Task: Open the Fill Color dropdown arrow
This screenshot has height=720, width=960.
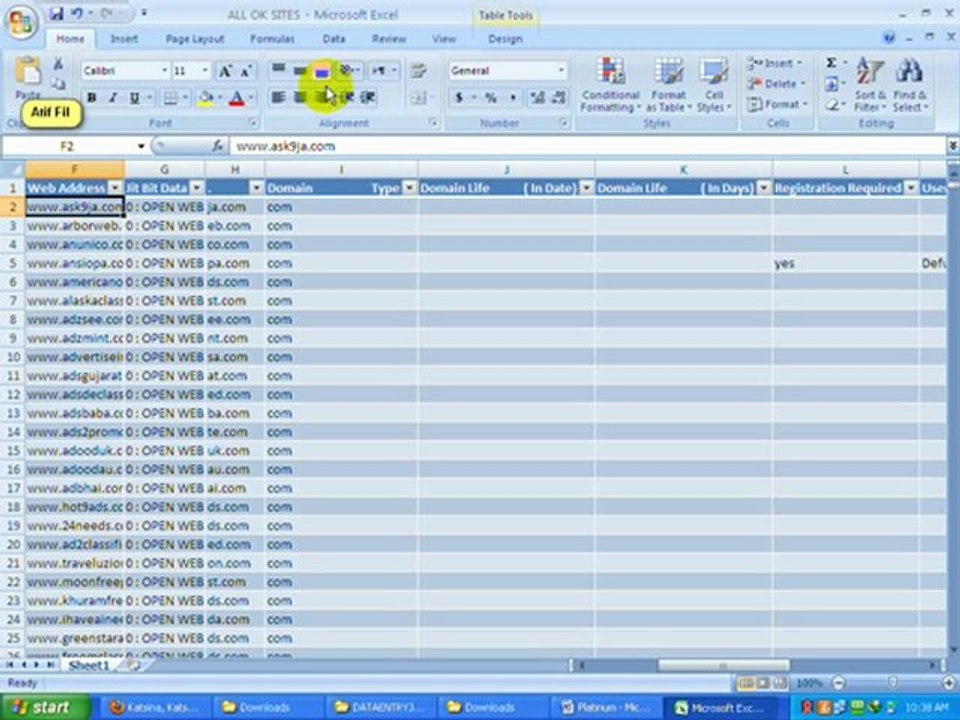Action: point(220,98)
